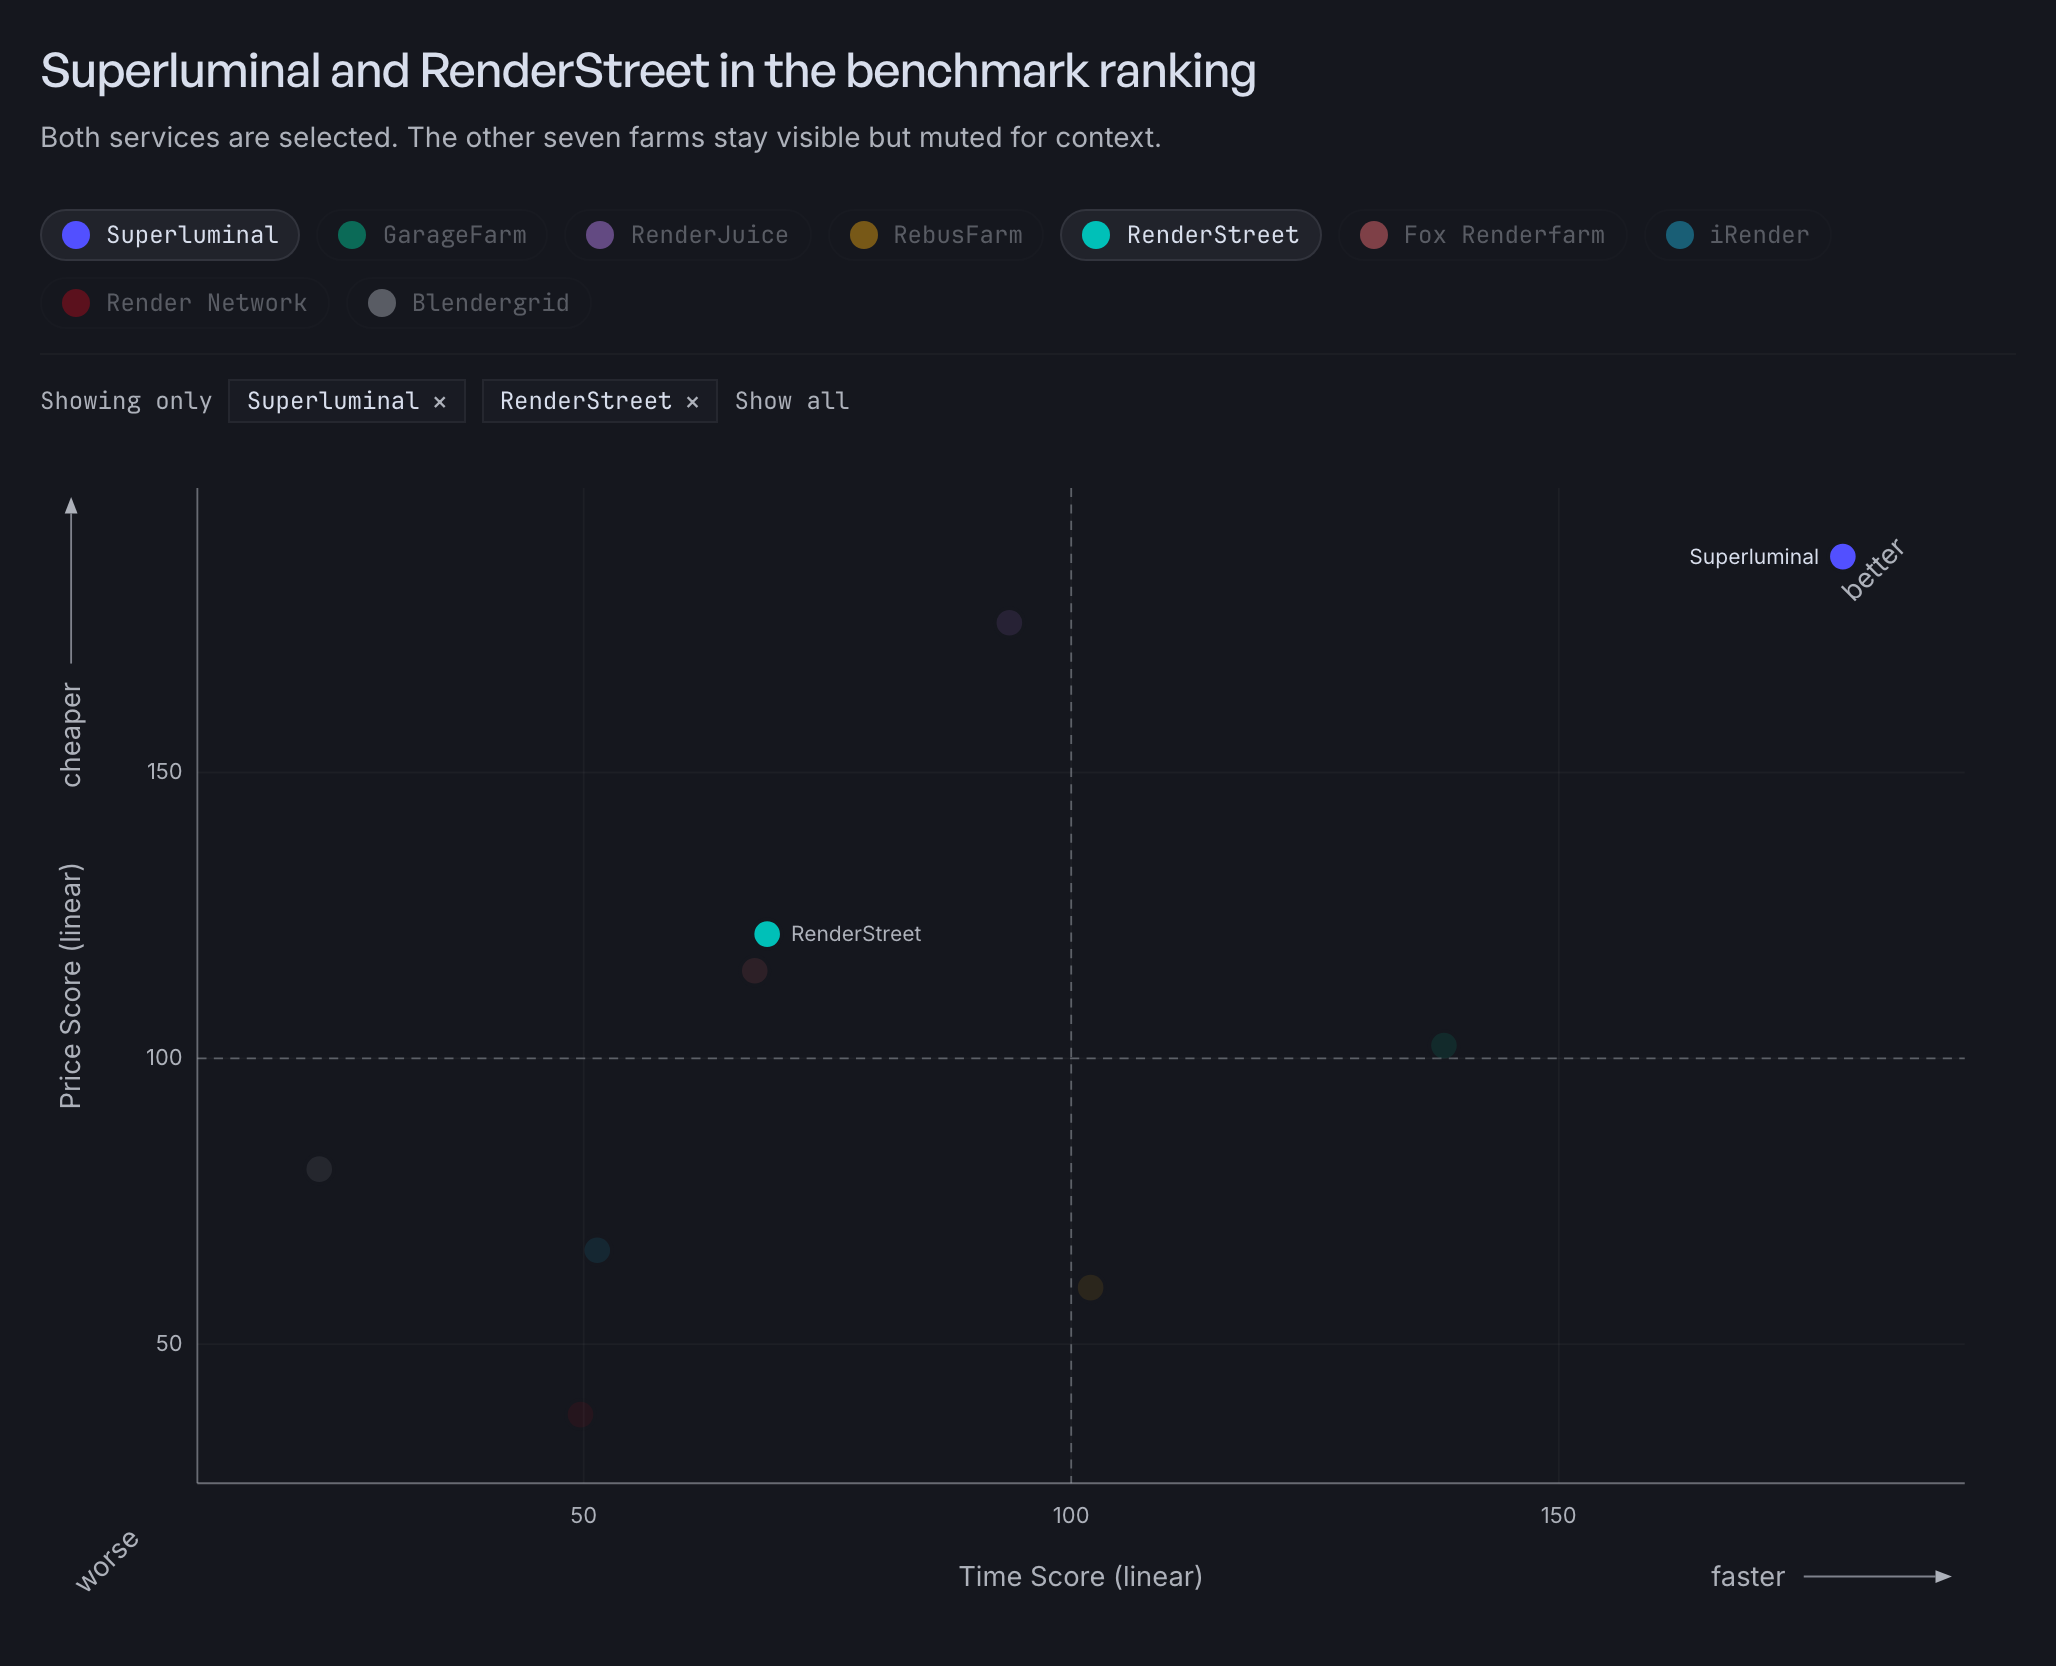Toggle the RenderStreet legend chip

click(1191, 235)
